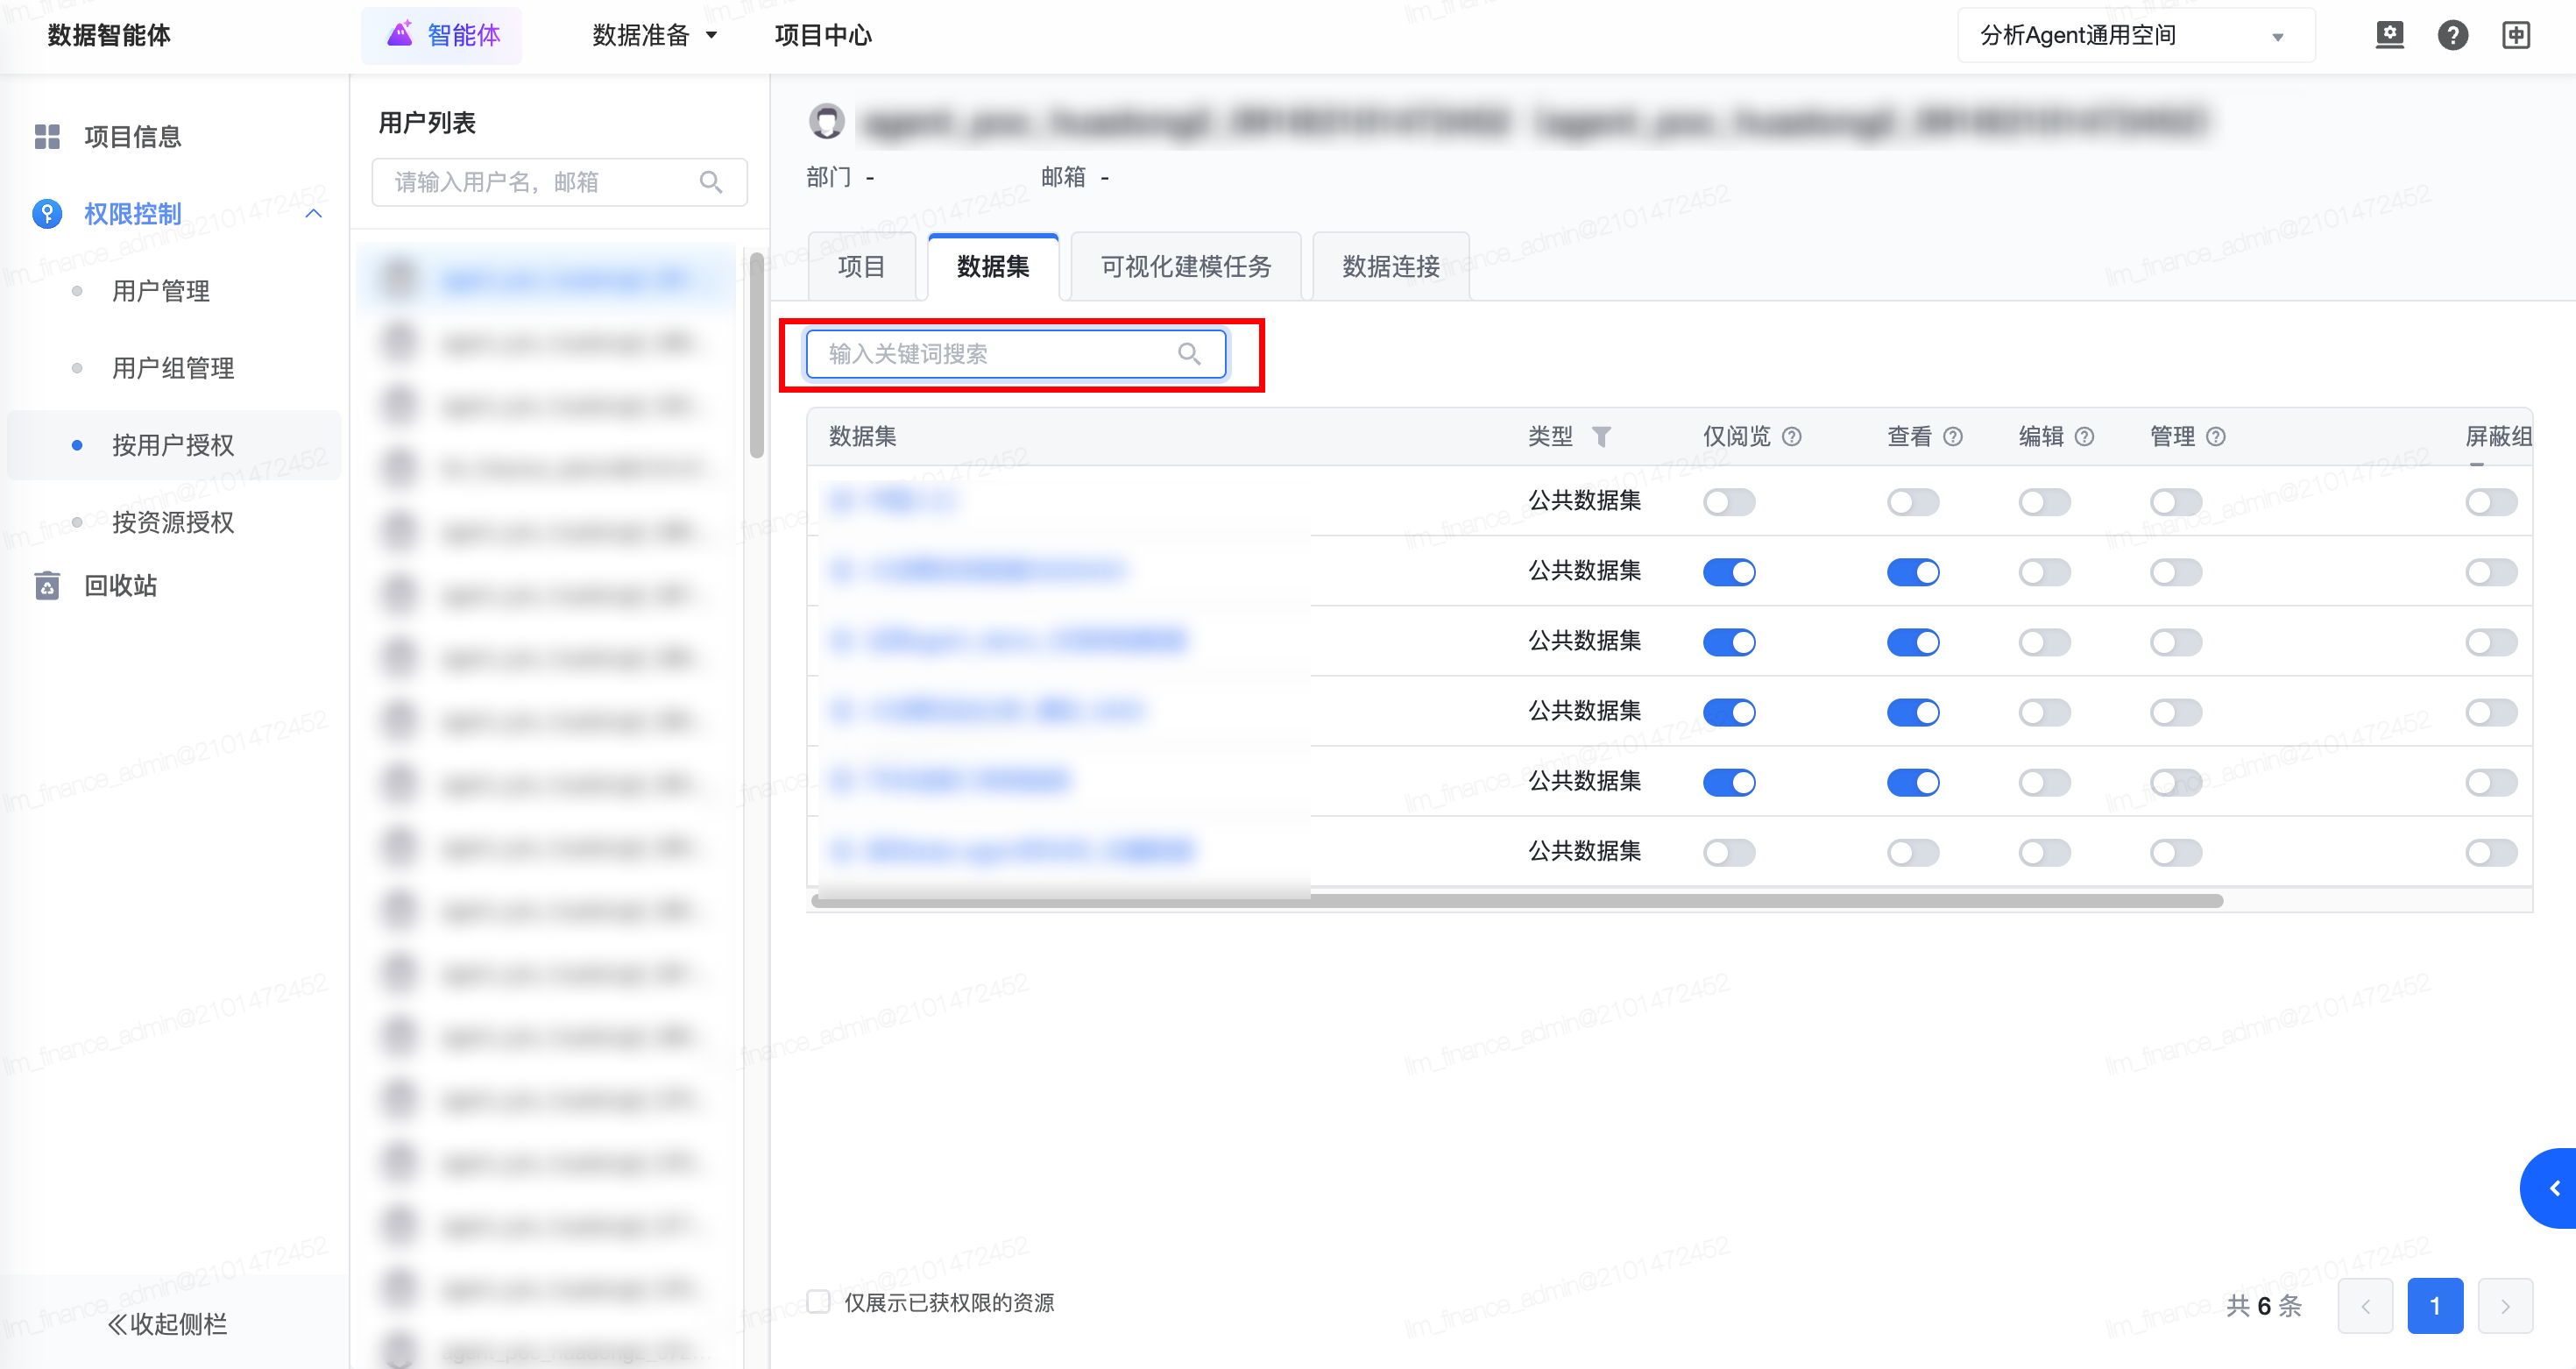The width and height of the screenshot is (2576, 1369).
Task: Click the table horizontal scrollbar
Action: pos(1516,901)
